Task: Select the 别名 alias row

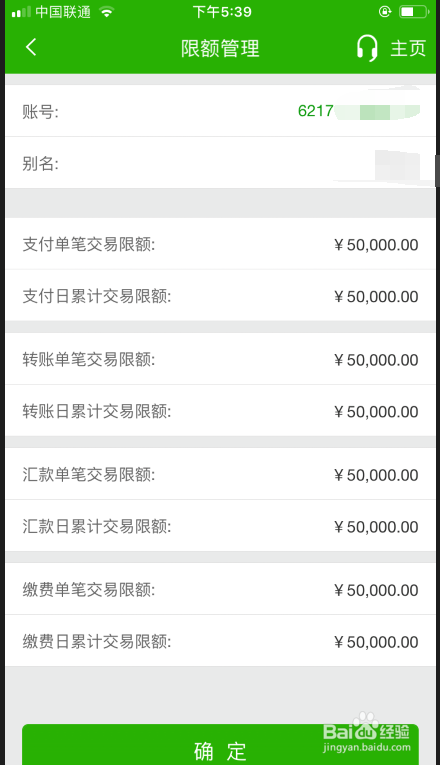Action: [220, 162]
